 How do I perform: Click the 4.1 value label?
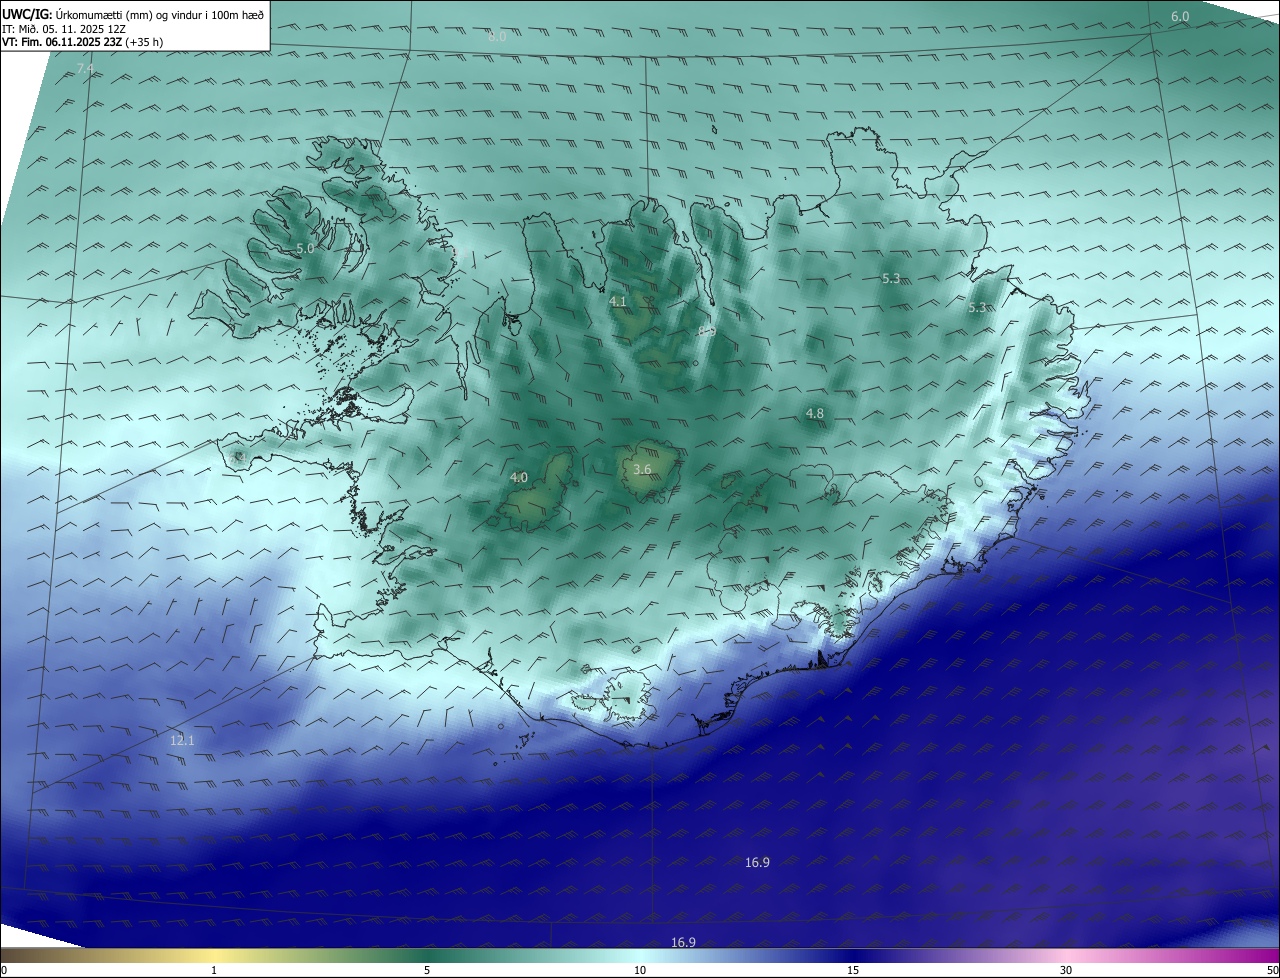point(618,301)
